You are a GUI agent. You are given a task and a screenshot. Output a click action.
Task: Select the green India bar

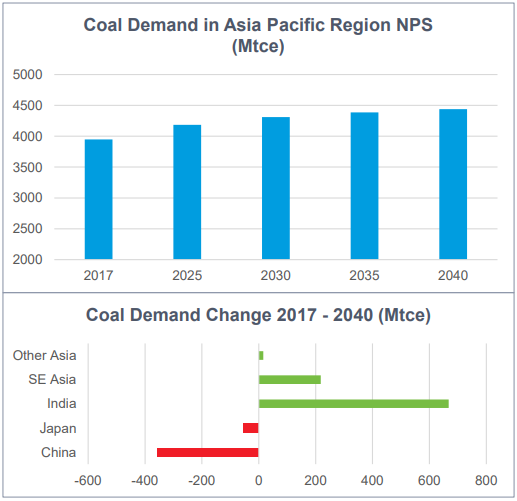(x=354, y=404)
